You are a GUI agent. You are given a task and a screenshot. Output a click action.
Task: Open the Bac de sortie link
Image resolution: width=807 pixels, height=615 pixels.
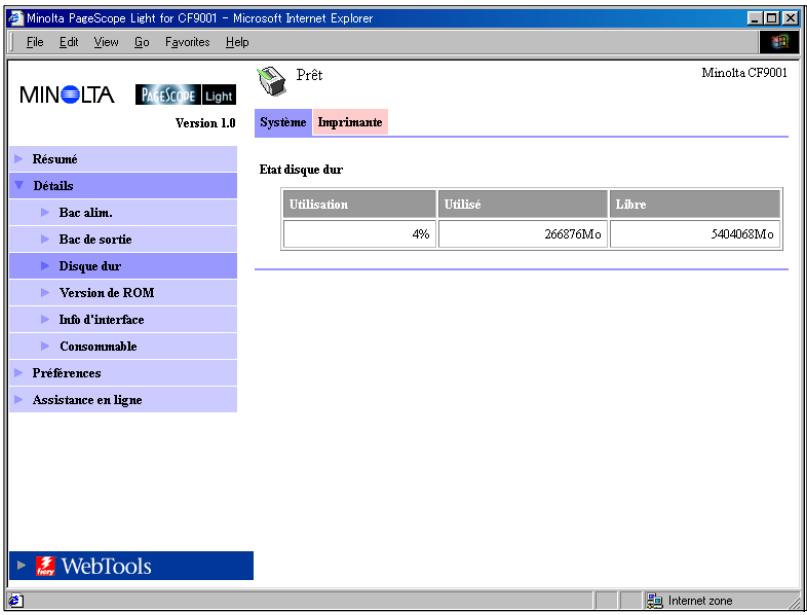pyautogui.click(x=95, y=239)
